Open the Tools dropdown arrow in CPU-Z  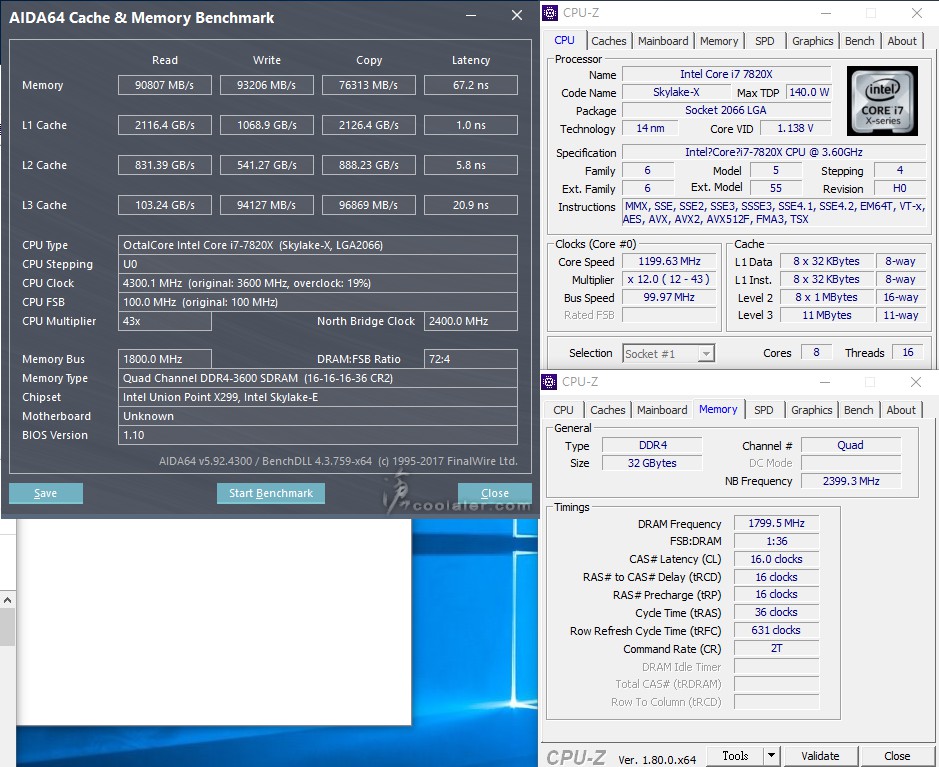click(x=771, y=756)
